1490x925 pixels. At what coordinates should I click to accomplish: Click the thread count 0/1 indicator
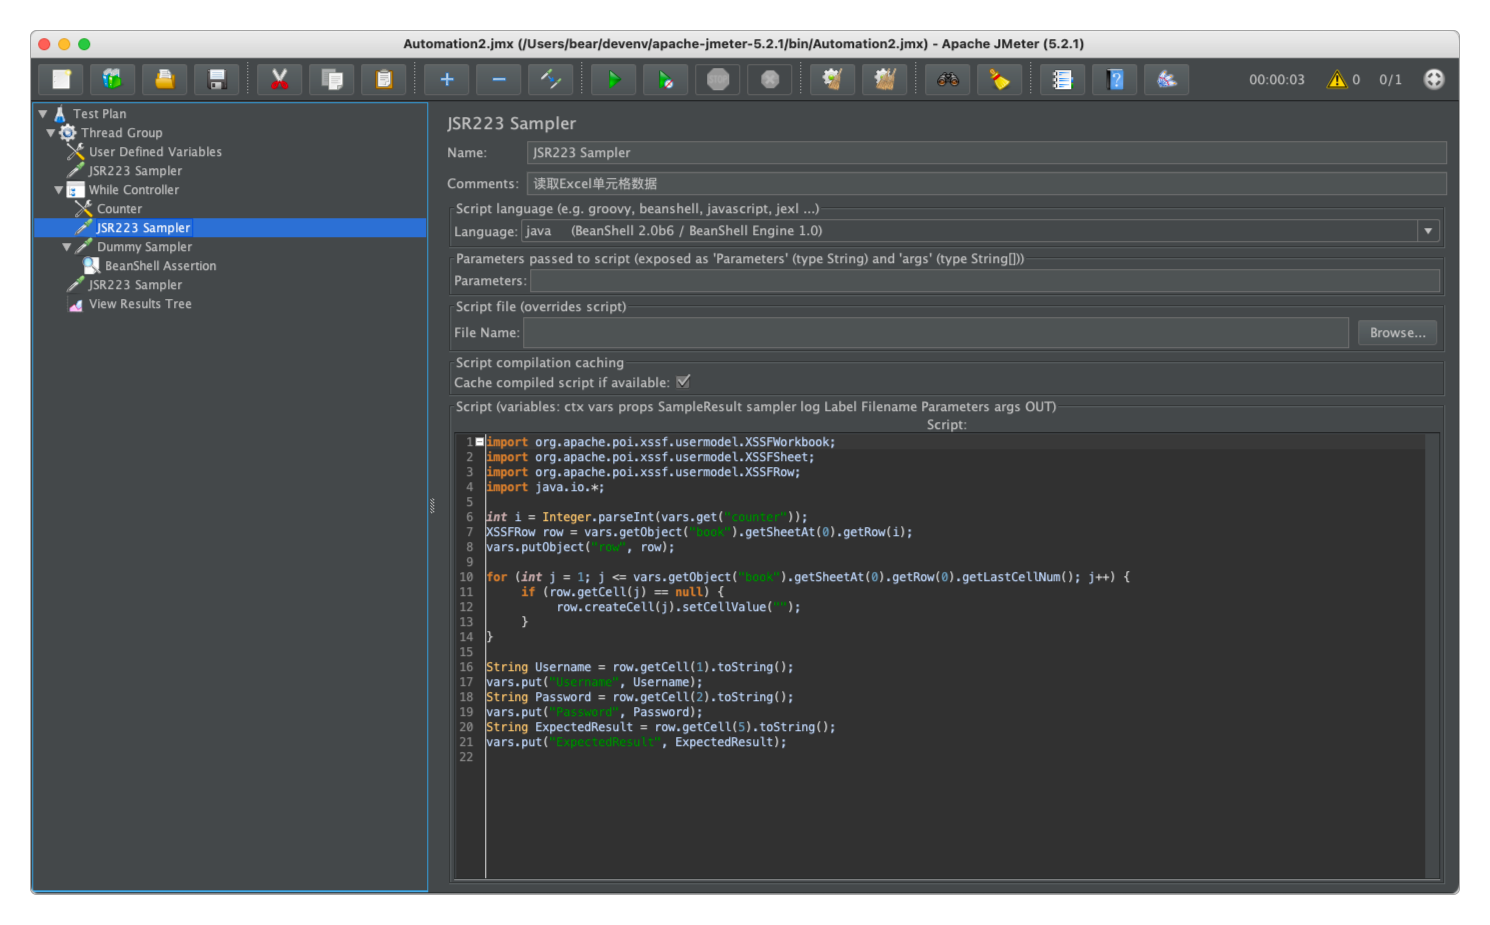1390,80
